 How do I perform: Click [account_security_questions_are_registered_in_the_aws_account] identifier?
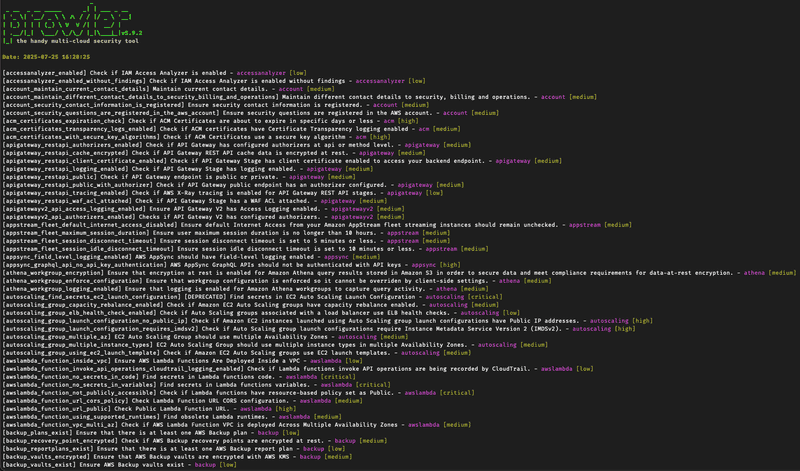tap(111, 113)
